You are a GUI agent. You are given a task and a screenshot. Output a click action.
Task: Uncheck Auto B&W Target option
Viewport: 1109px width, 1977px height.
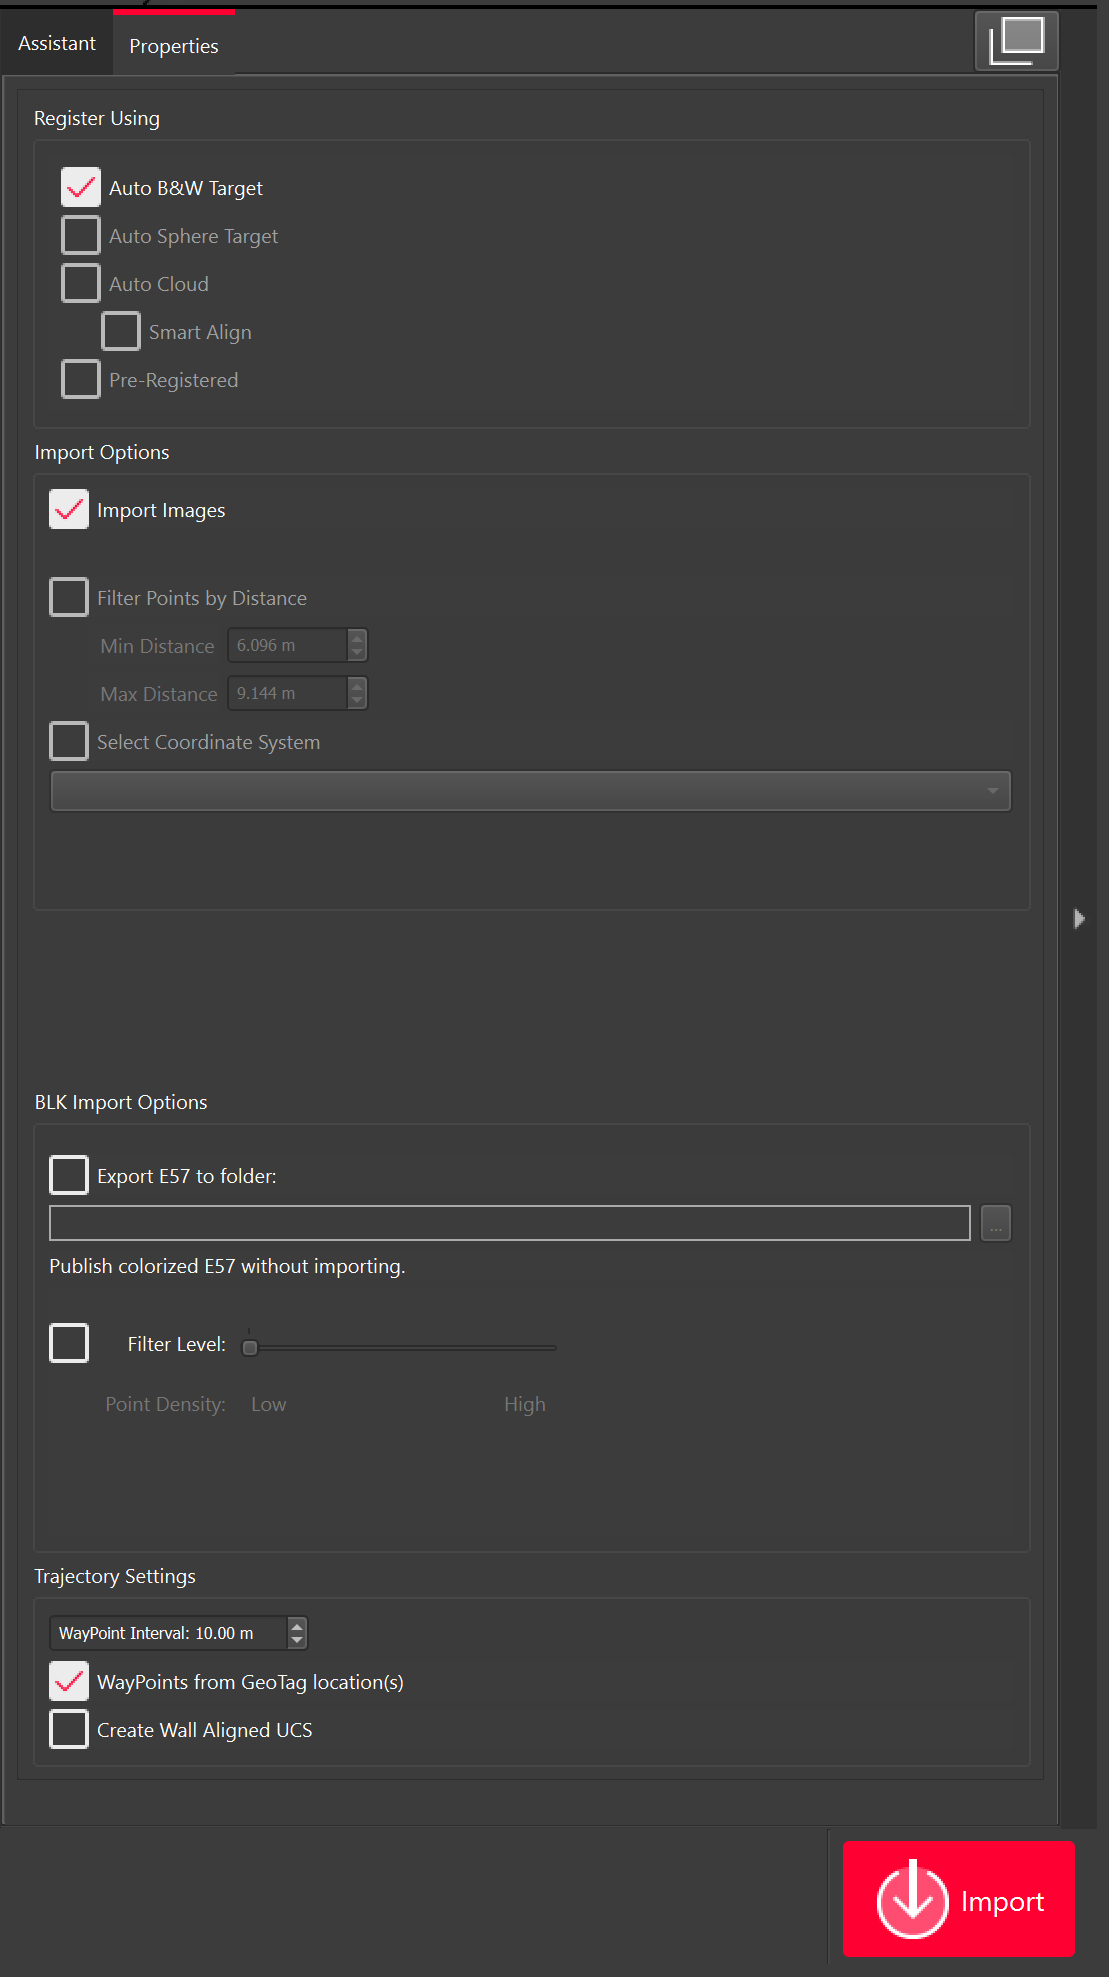point(81,188)
